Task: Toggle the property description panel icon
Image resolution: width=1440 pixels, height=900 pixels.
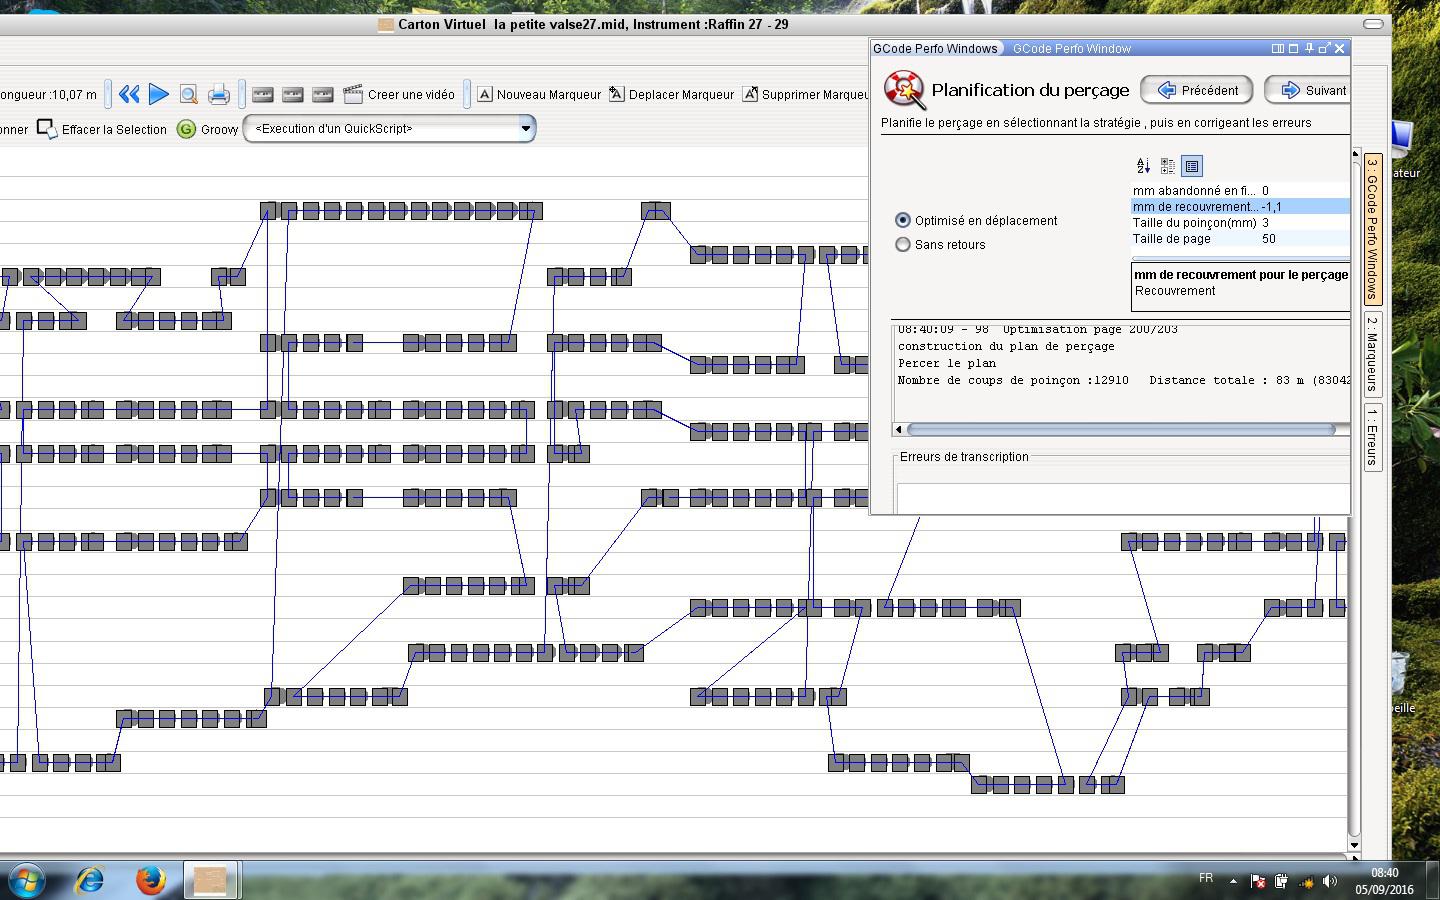Action: click(x=1191, y=166)
